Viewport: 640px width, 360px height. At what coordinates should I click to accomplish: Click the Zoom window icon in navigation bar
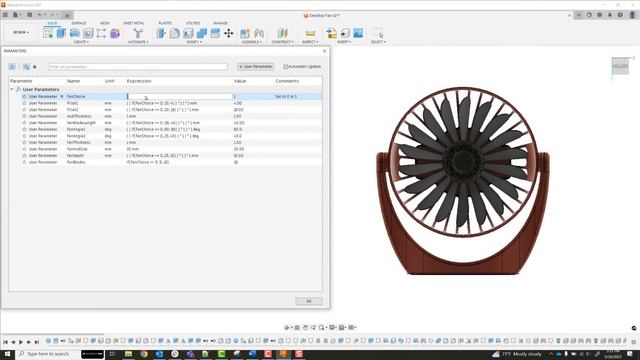tap(322, 327)
